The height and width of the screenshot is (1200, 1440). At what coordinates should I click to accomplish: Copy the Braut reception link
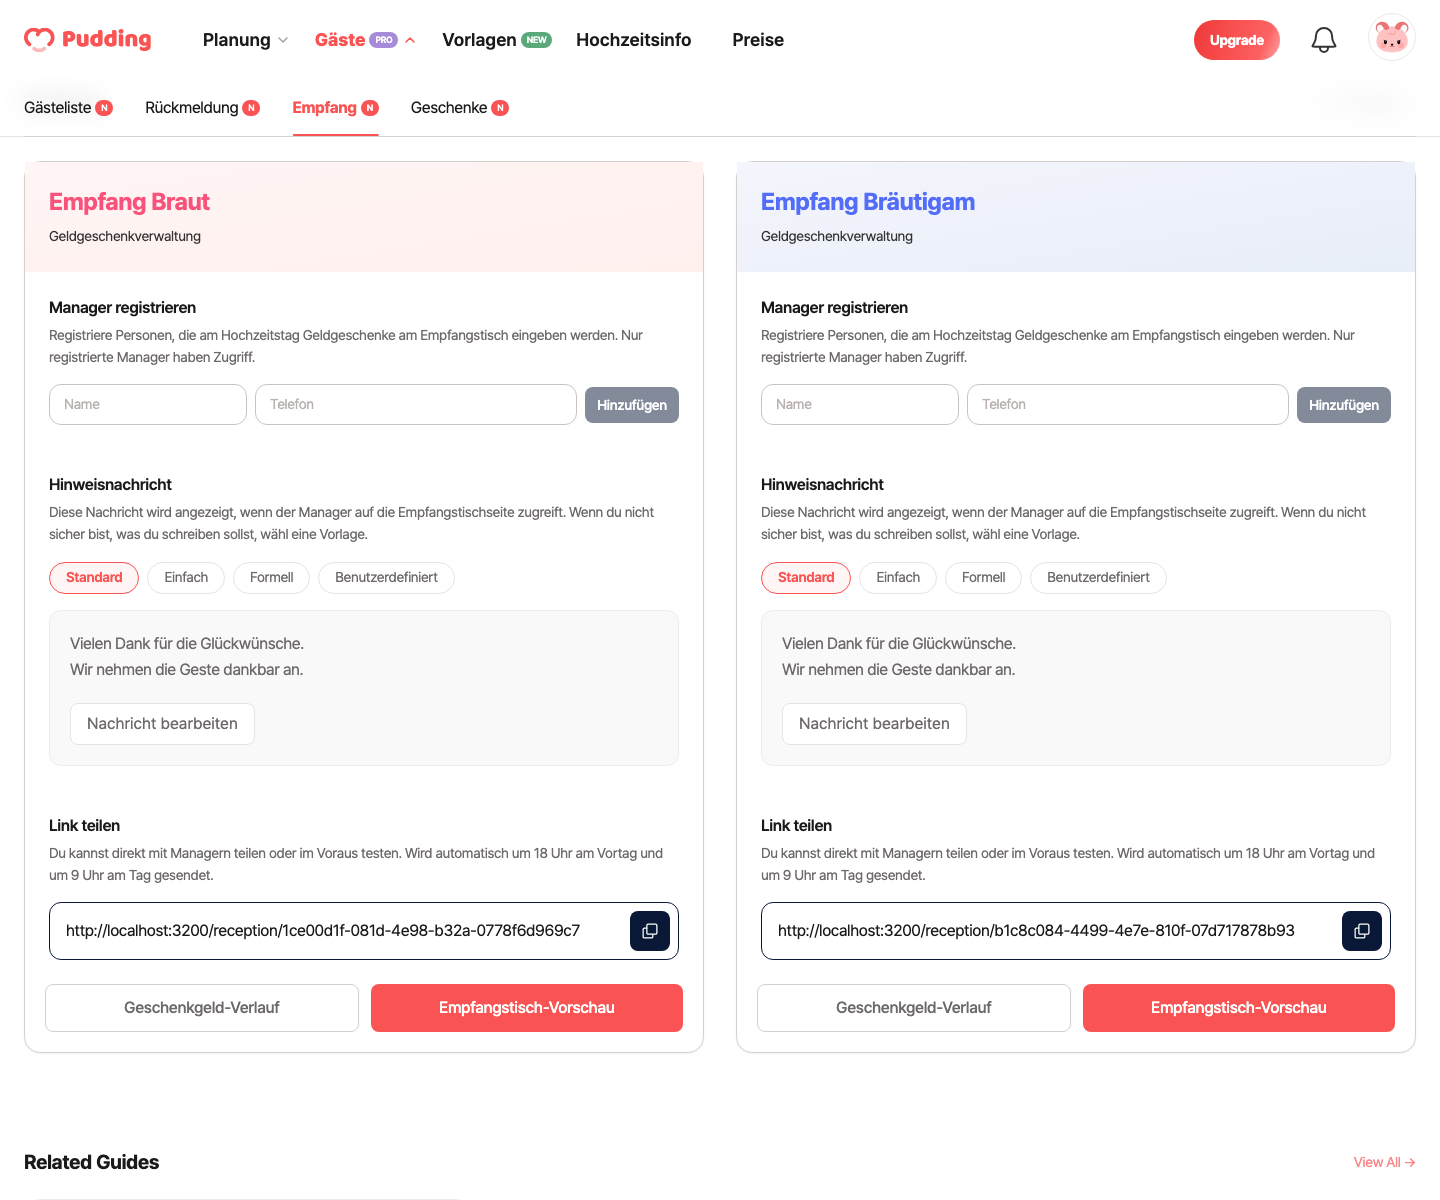[x=650, y=931]
